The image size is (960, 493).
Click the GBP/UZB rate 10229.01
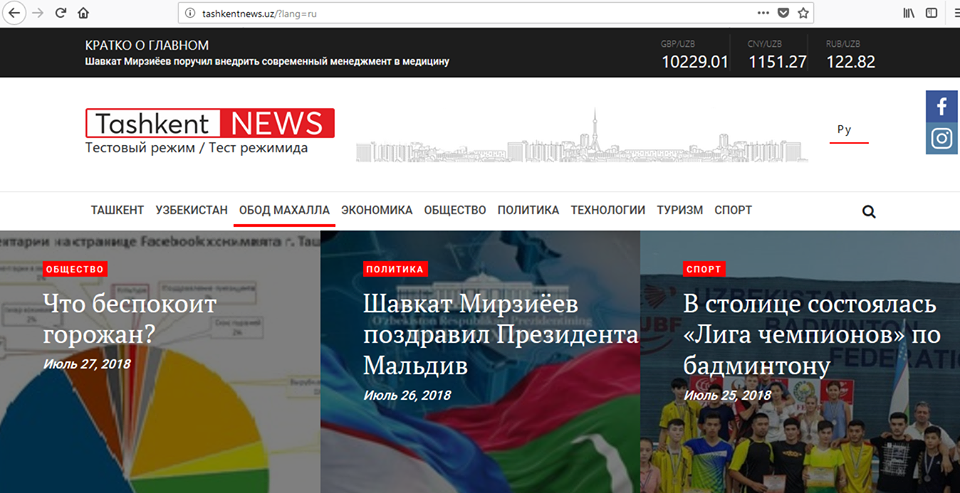click(695, 62)
